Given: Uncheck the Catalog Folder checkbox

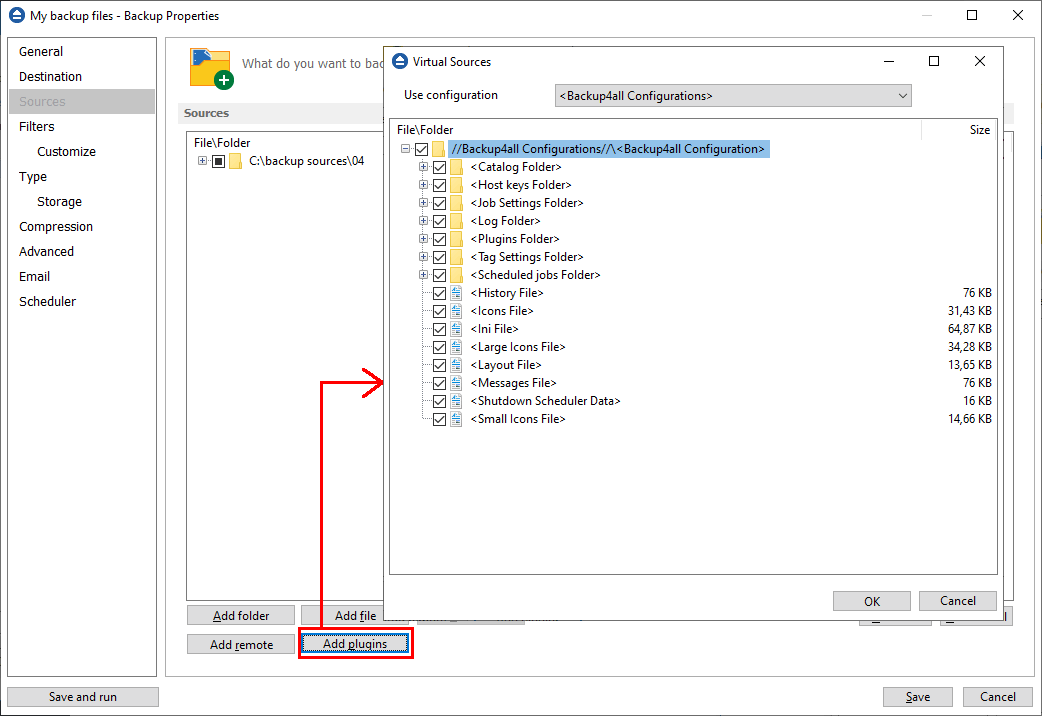Looking at the screenshot, I should pos(439,167).
